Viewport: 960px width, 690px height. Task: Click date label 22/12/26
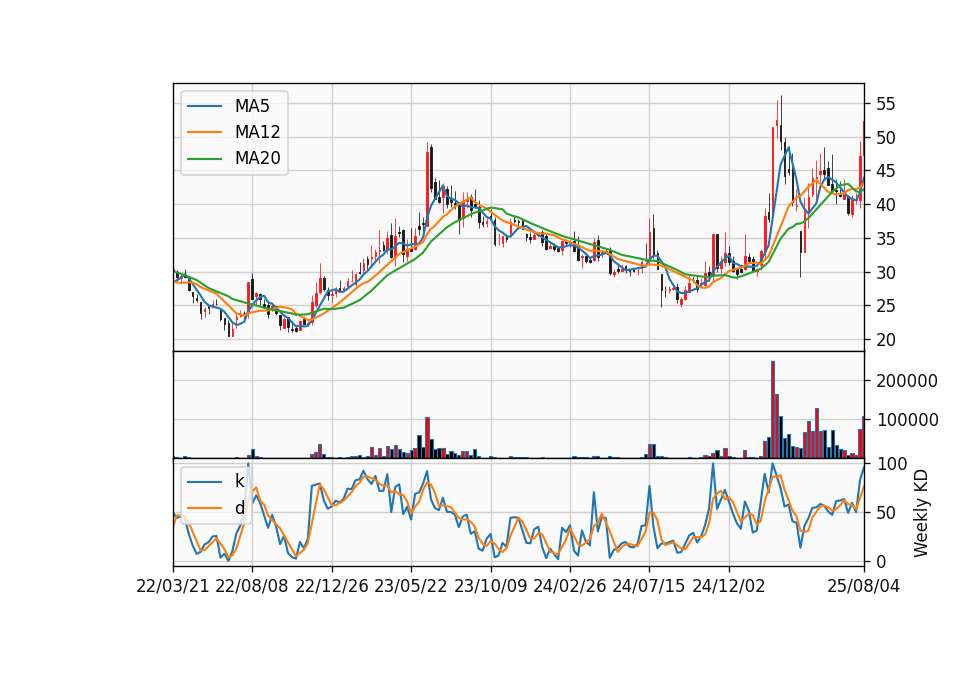(332, 586)
